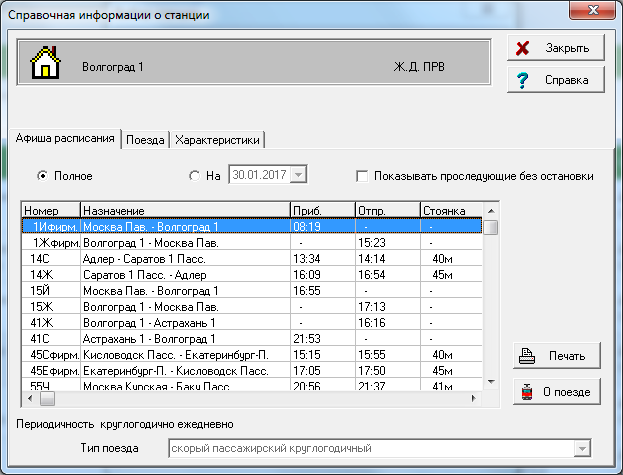The width and height of the screenshot is (623, 475).
Task: Open the 30.01.2017 date dropdown
Action: [x=298, y=176]
